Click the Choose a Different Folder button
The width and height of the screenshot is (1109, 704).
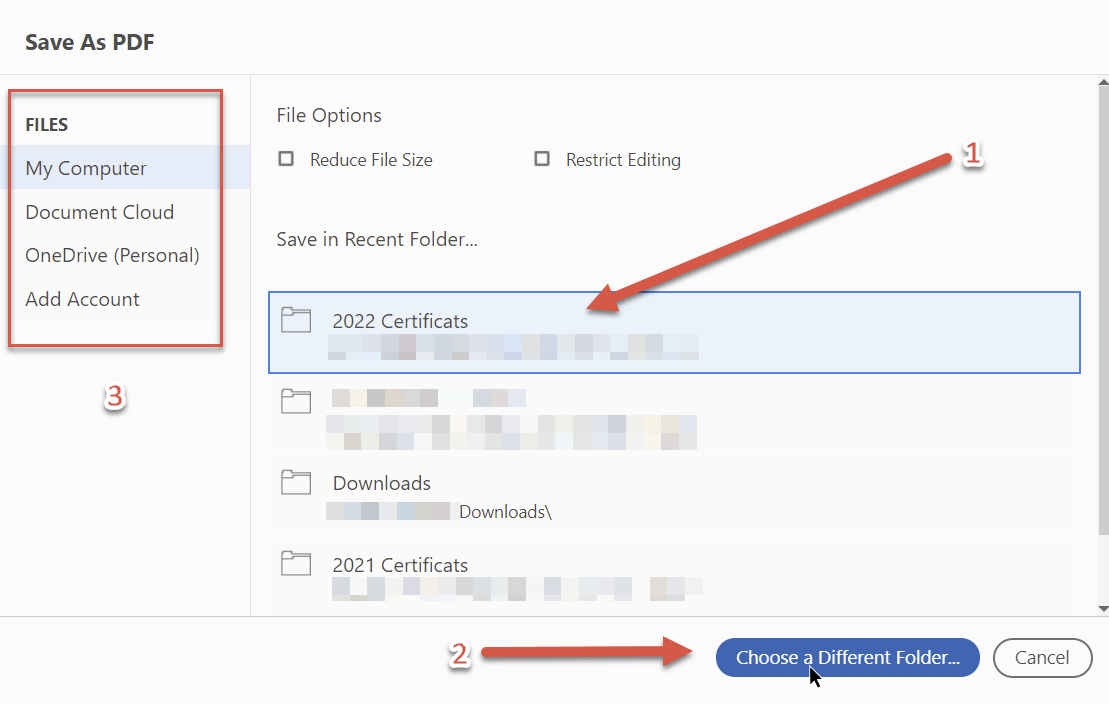coord(847,657)
